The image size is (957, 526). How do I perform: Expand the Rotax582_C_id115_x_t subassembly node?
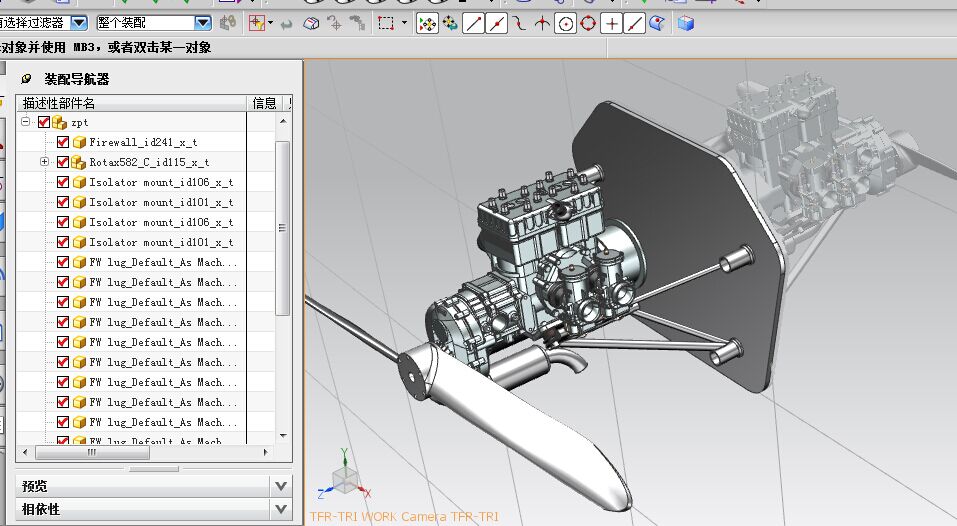pos(44,162)
